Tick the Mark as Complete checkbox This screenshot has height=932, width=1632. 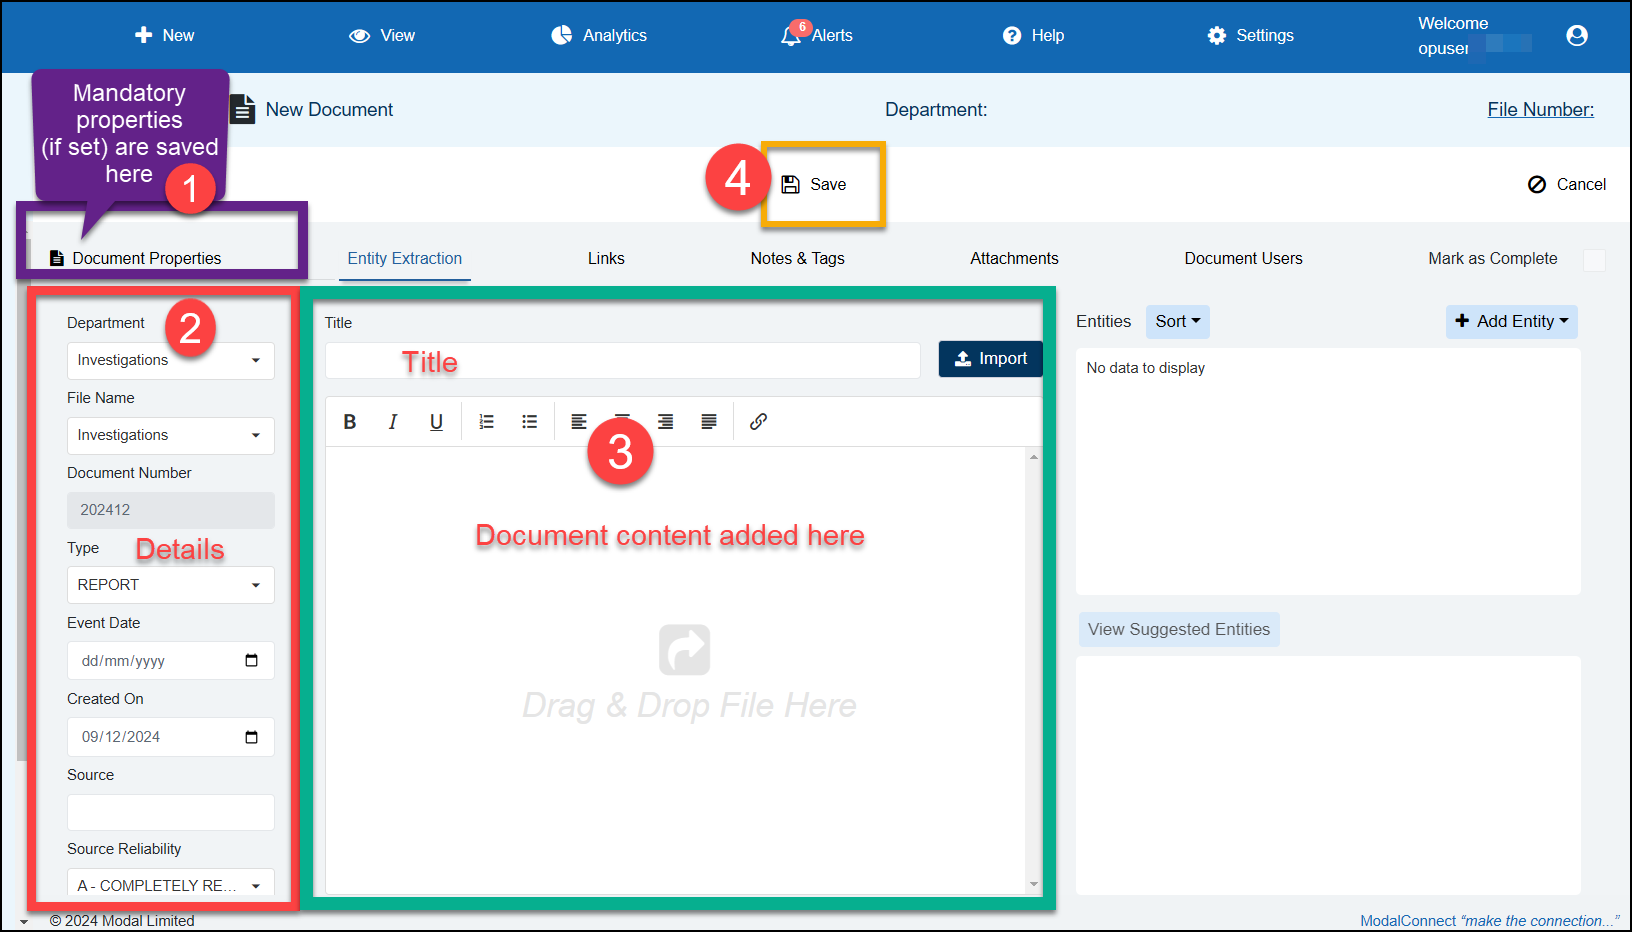click(1595, 260)
